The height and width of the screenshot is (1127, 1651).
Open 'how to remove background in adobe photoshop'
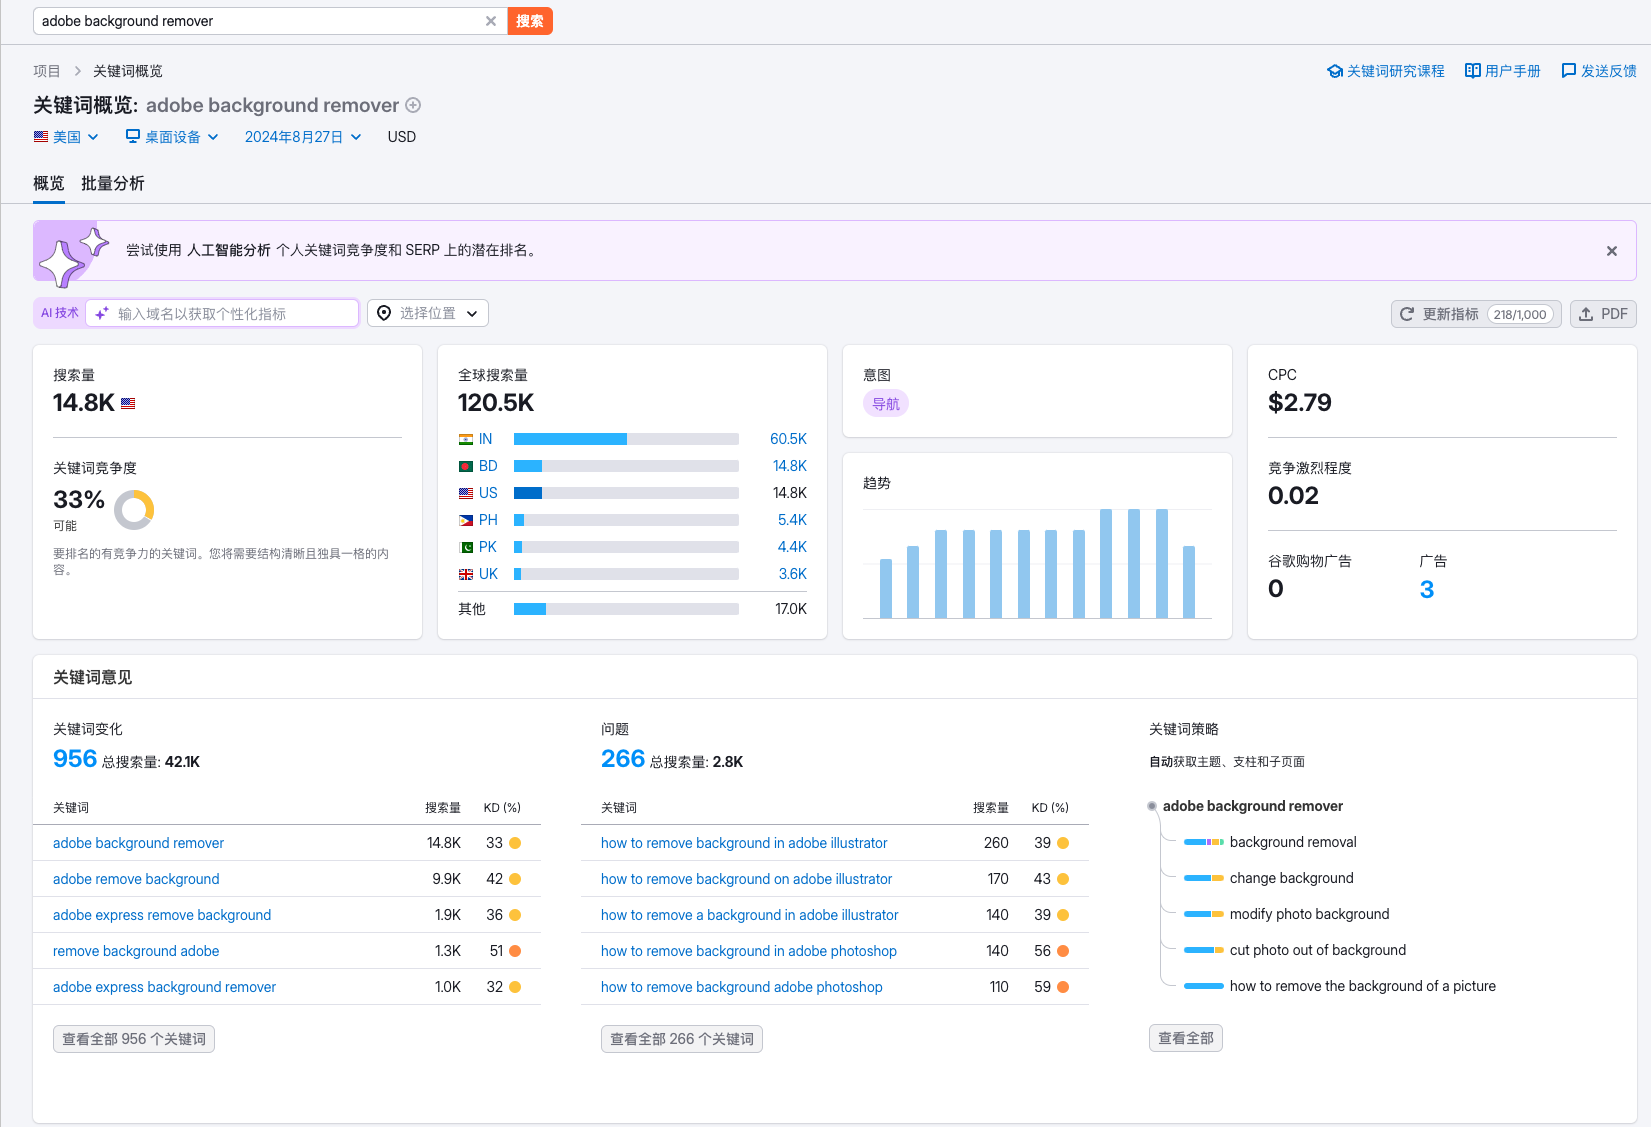tap(748, 951)
